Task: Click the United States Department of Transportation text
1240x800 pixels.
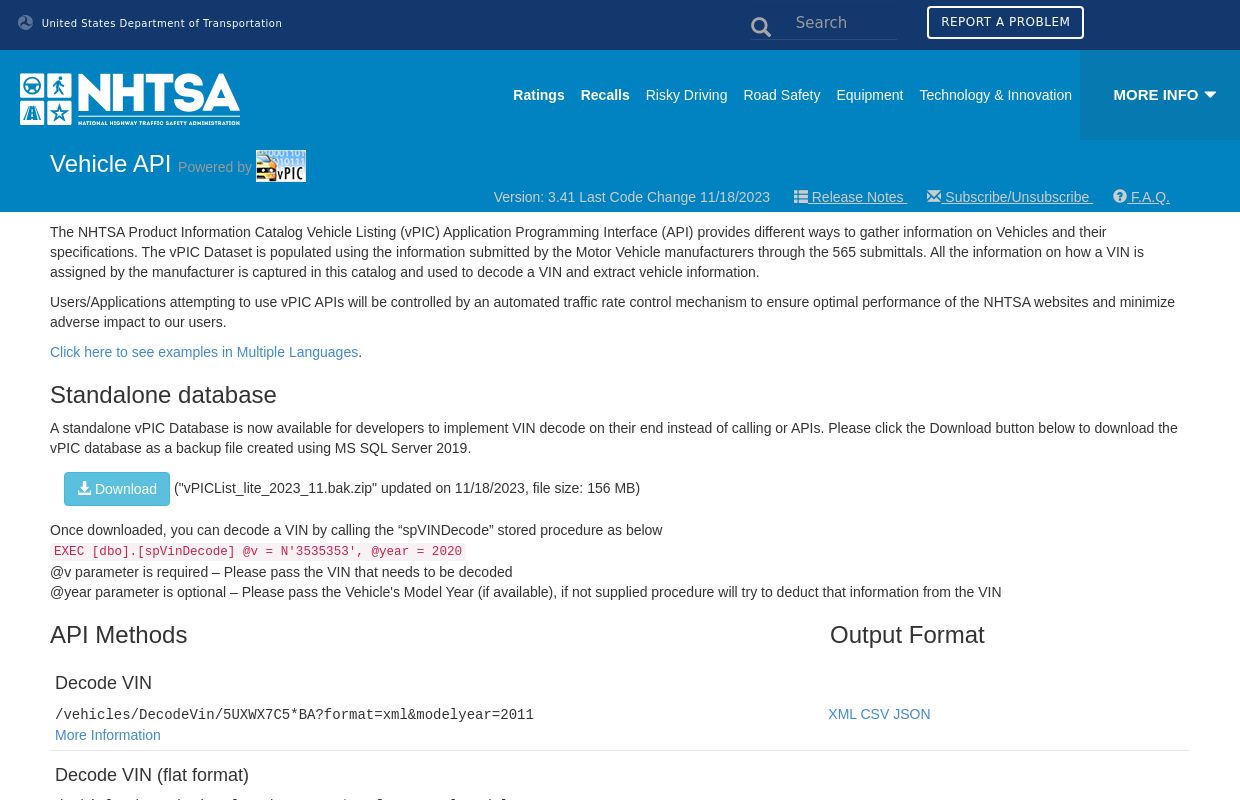Action: (162, 24)
